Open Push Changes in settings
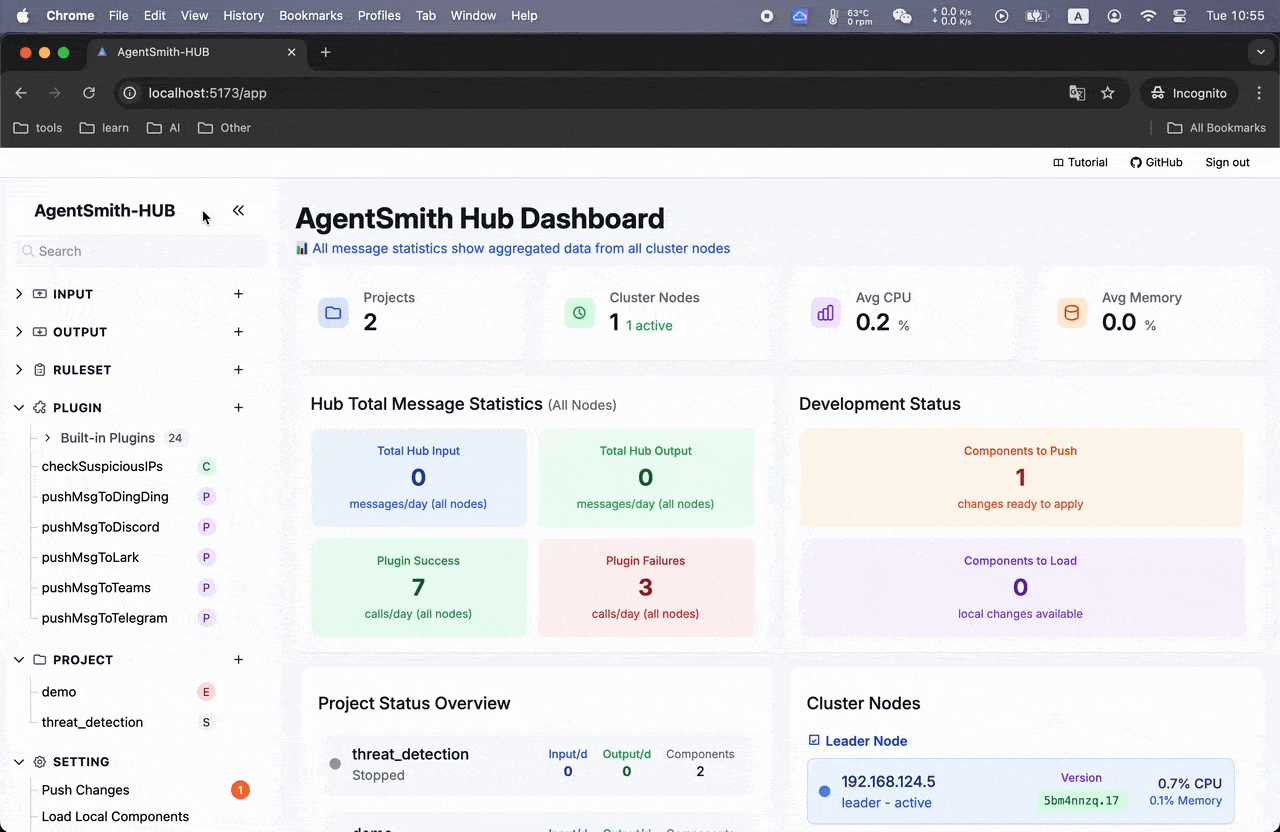 86,790
